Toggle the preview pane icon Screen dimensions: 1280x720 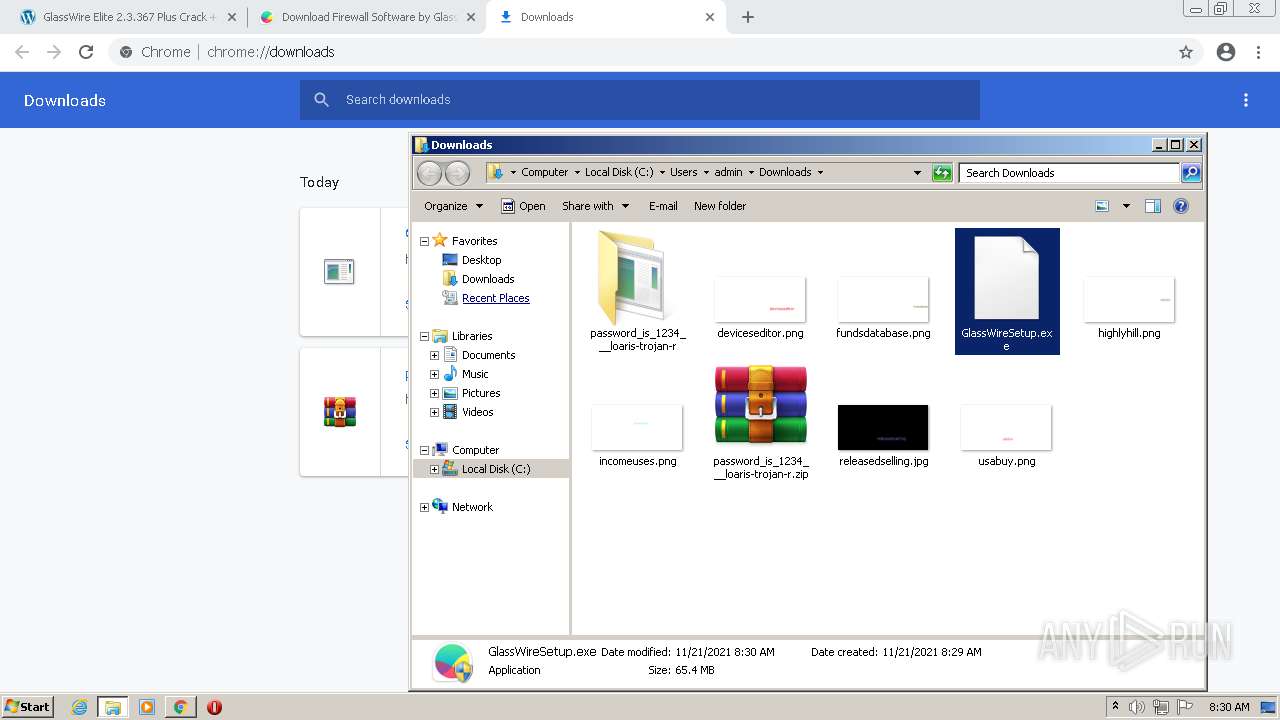pos(1153,206)
